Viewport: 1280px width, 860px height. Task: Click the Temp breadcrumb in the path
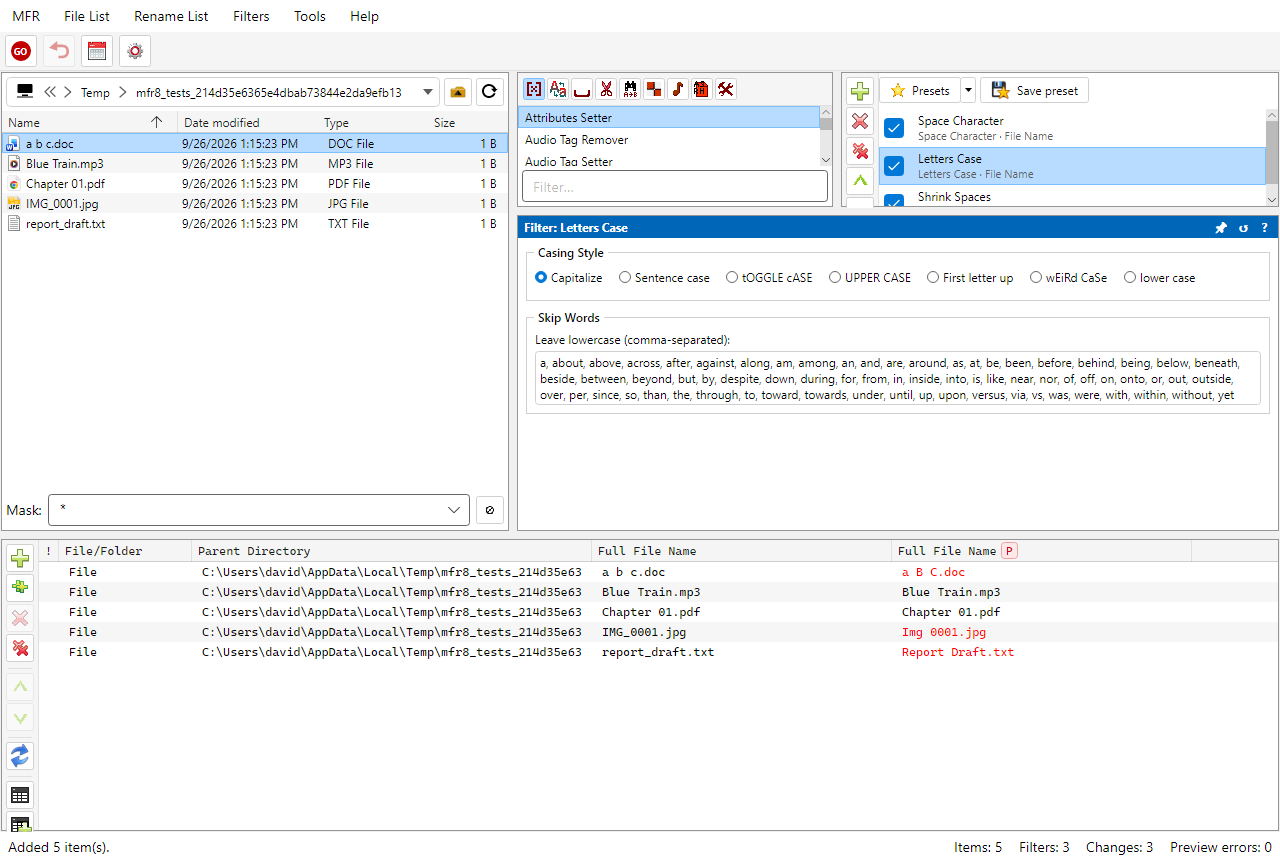click(x=96, y=93)
